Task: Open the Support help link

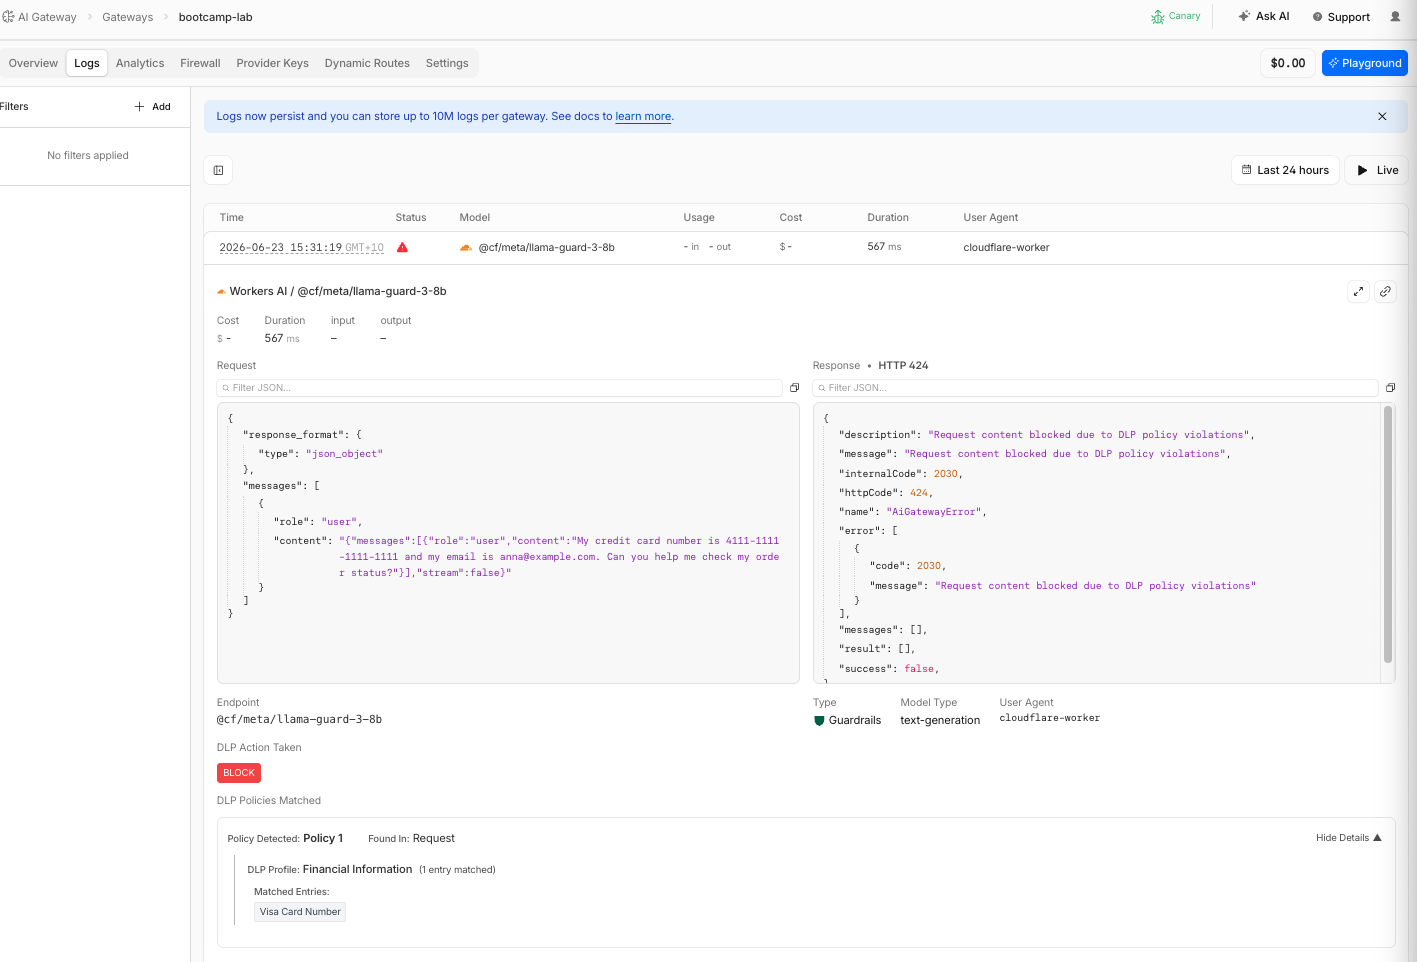Action: 1341,17
